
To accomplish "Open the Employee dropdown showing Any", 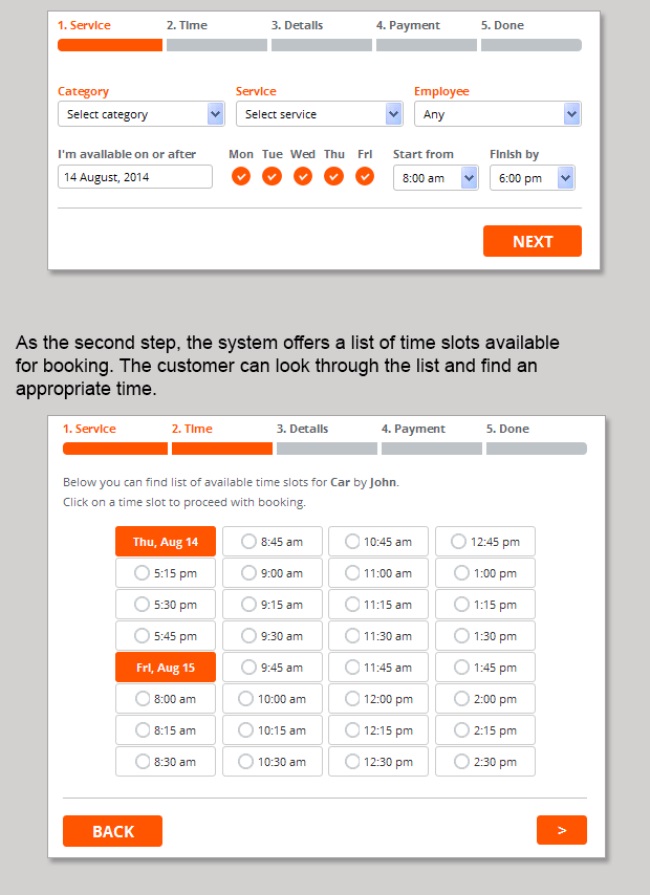I will (x=497, y=114).
